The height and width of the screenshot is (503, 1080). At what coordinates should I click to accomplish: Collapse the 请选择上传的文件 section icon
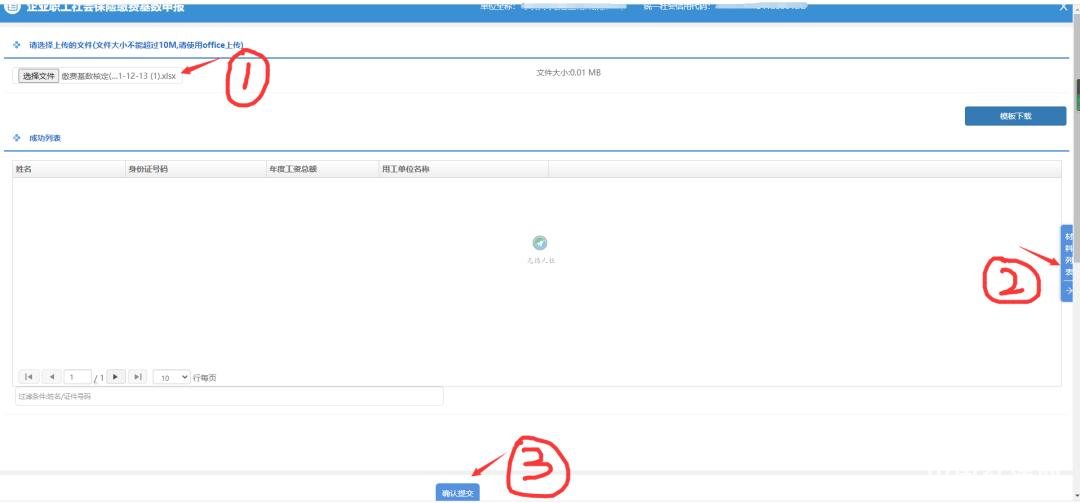click(17, 45)
